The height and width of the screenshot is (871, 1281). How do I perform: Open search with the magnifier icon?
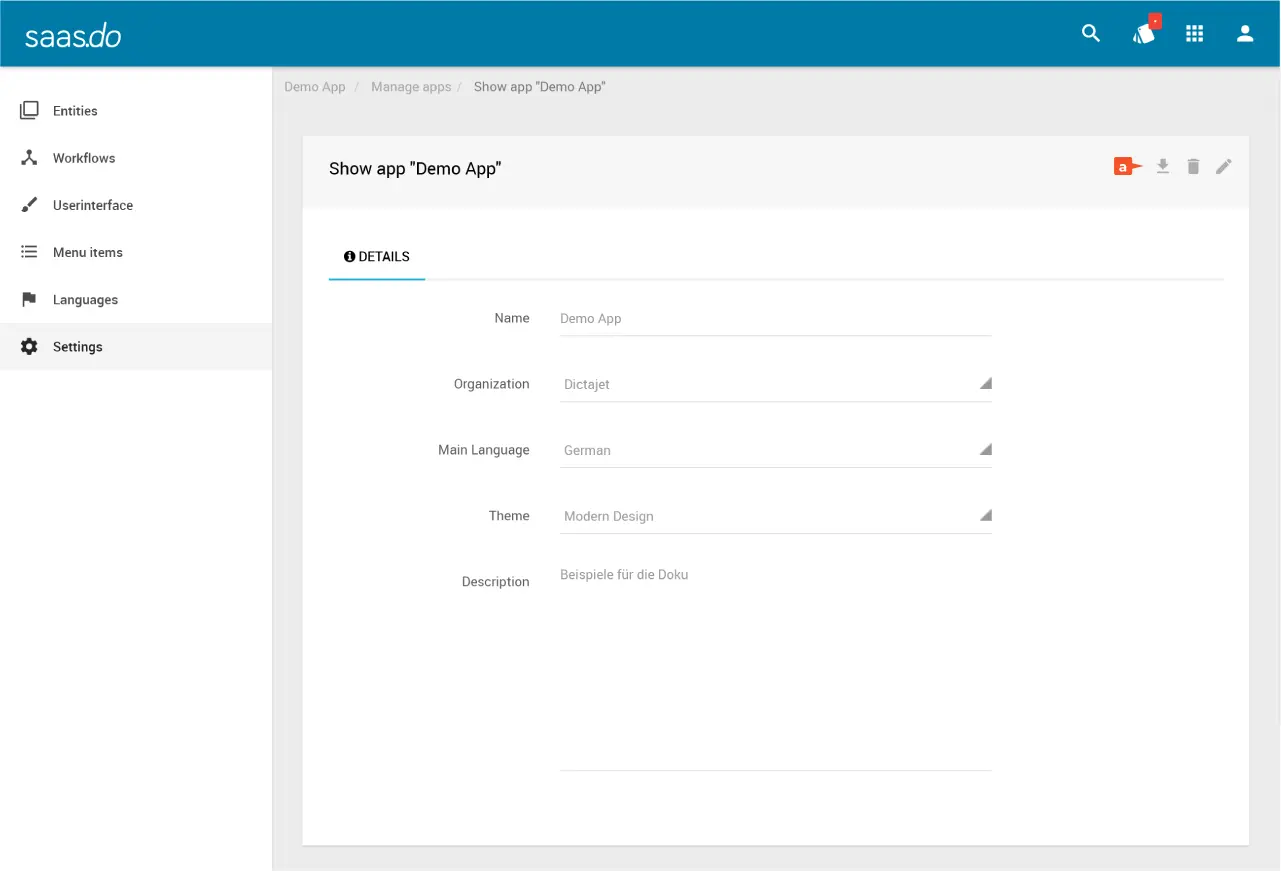(1091, 34)
